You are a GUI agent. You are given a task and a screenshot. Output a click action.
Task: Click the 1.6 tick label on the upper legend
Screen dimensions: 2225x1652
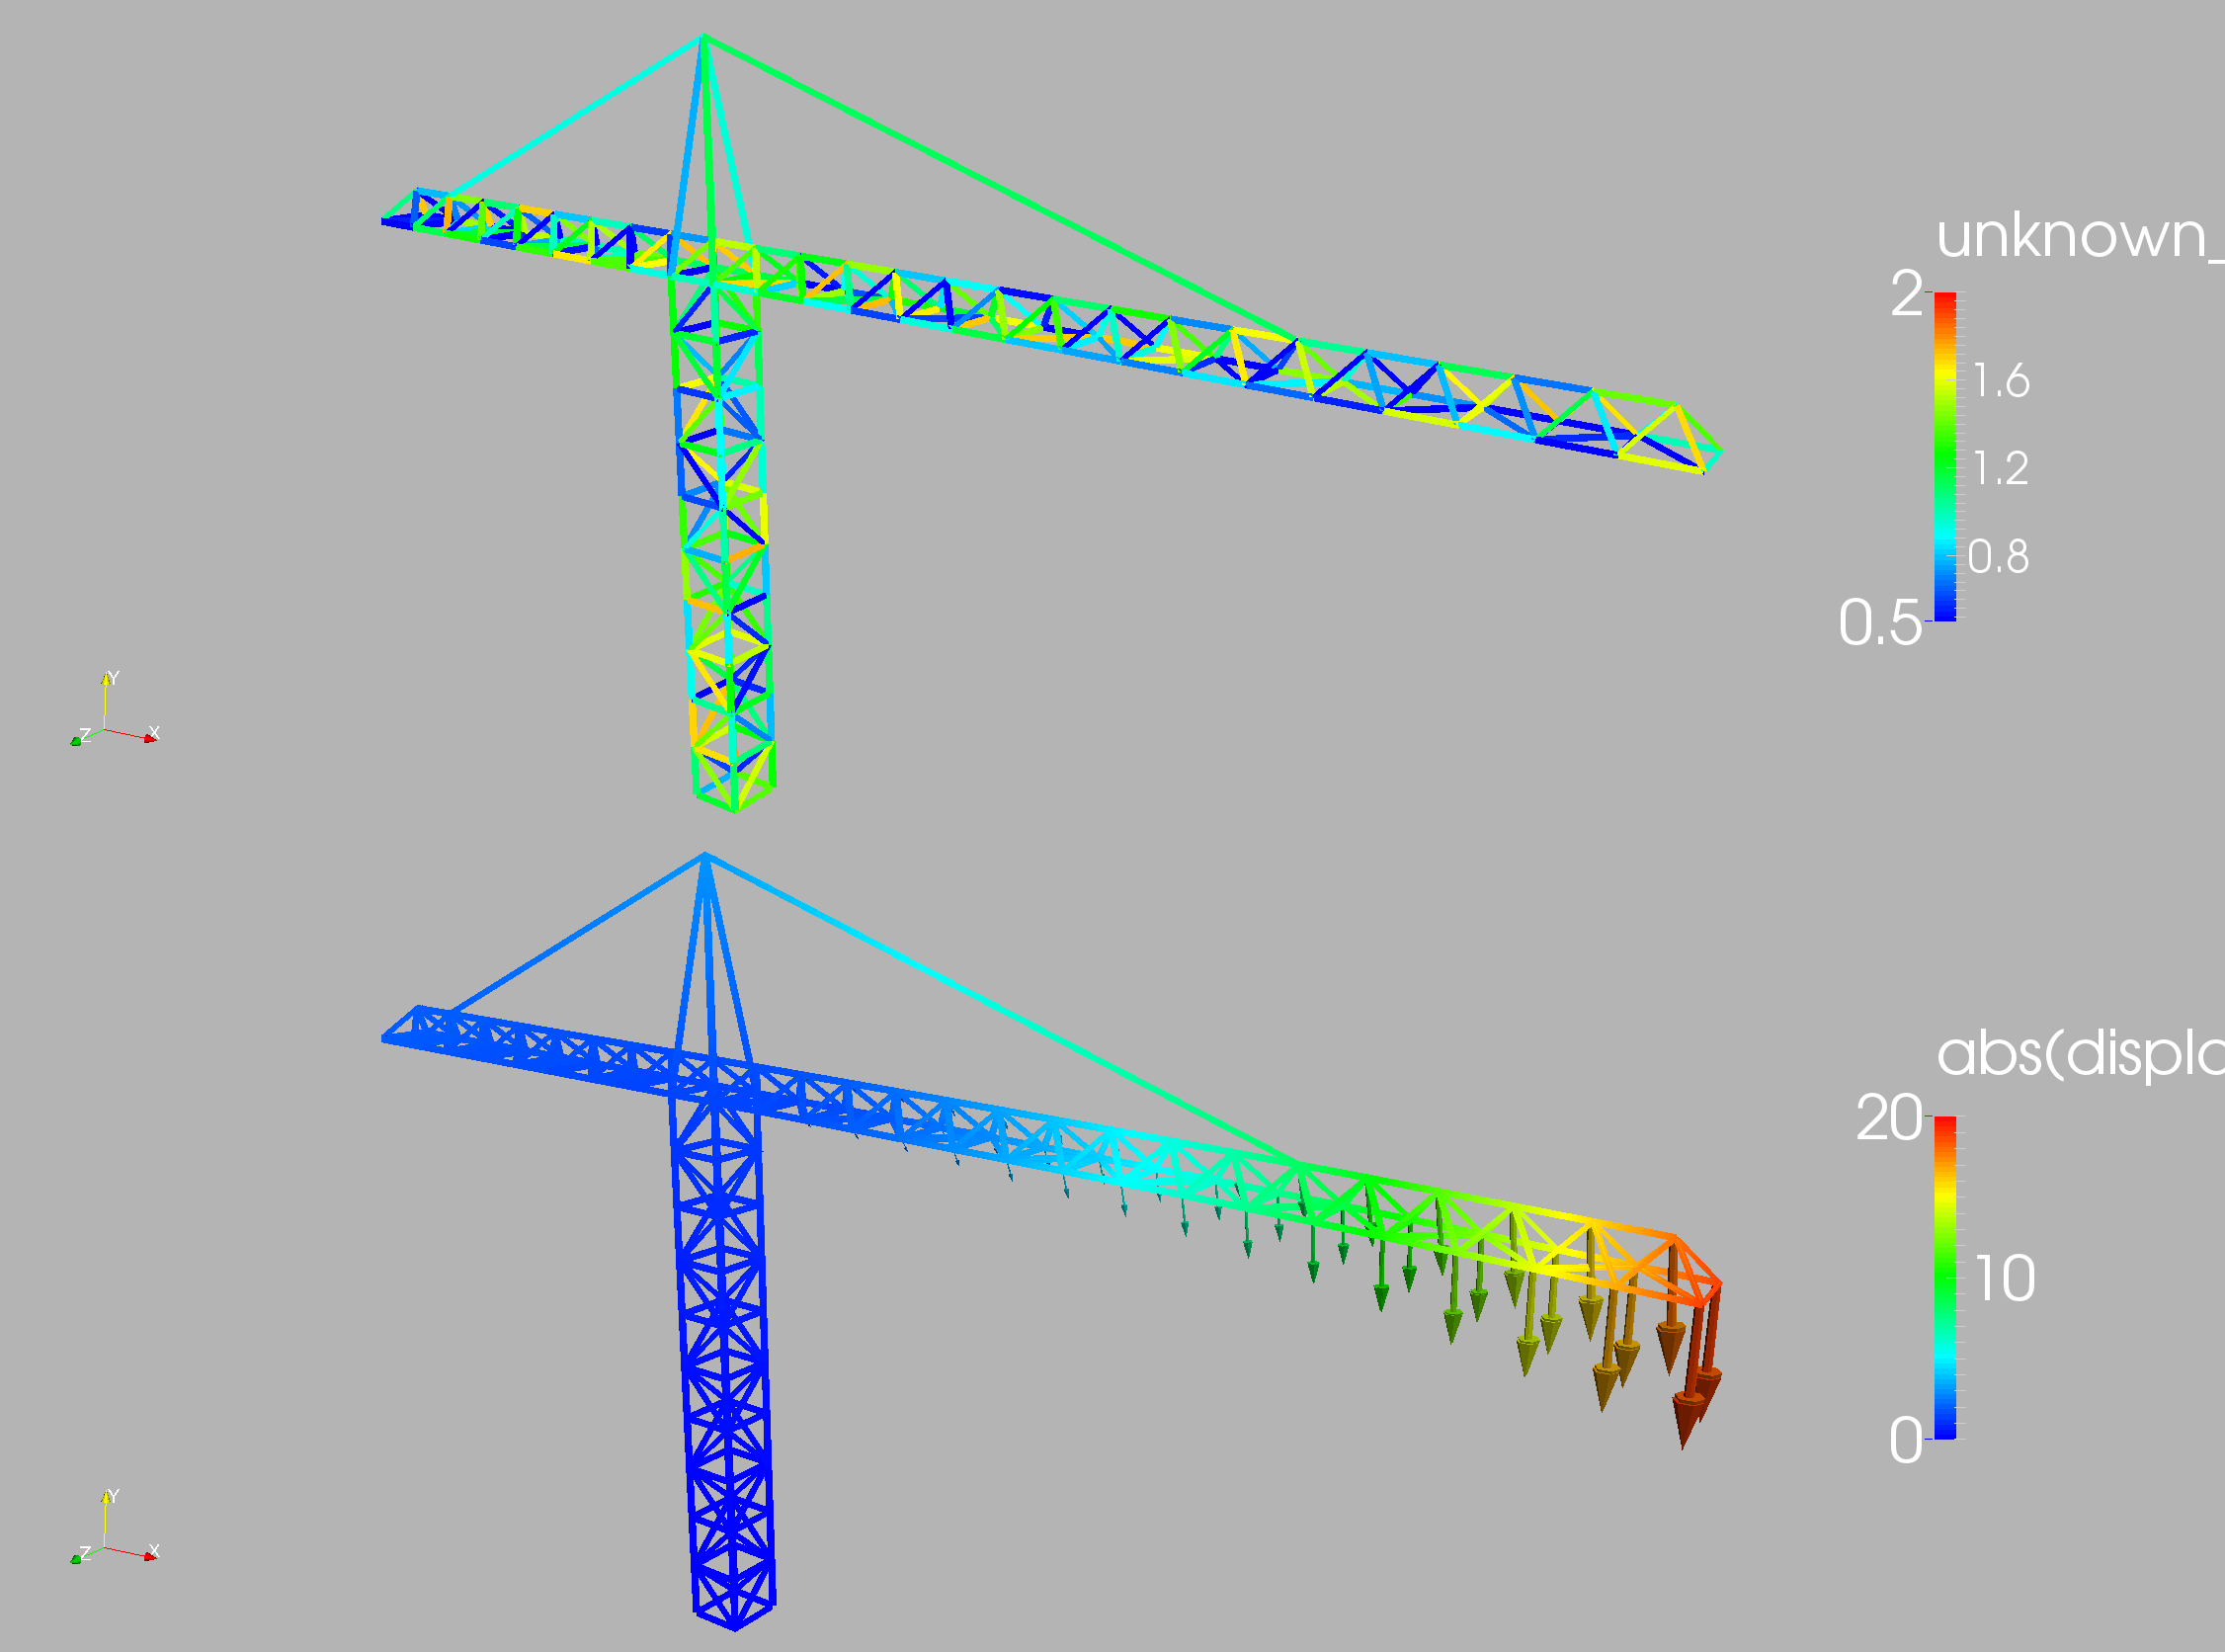pyautogui.click(x=2001, y=381)
